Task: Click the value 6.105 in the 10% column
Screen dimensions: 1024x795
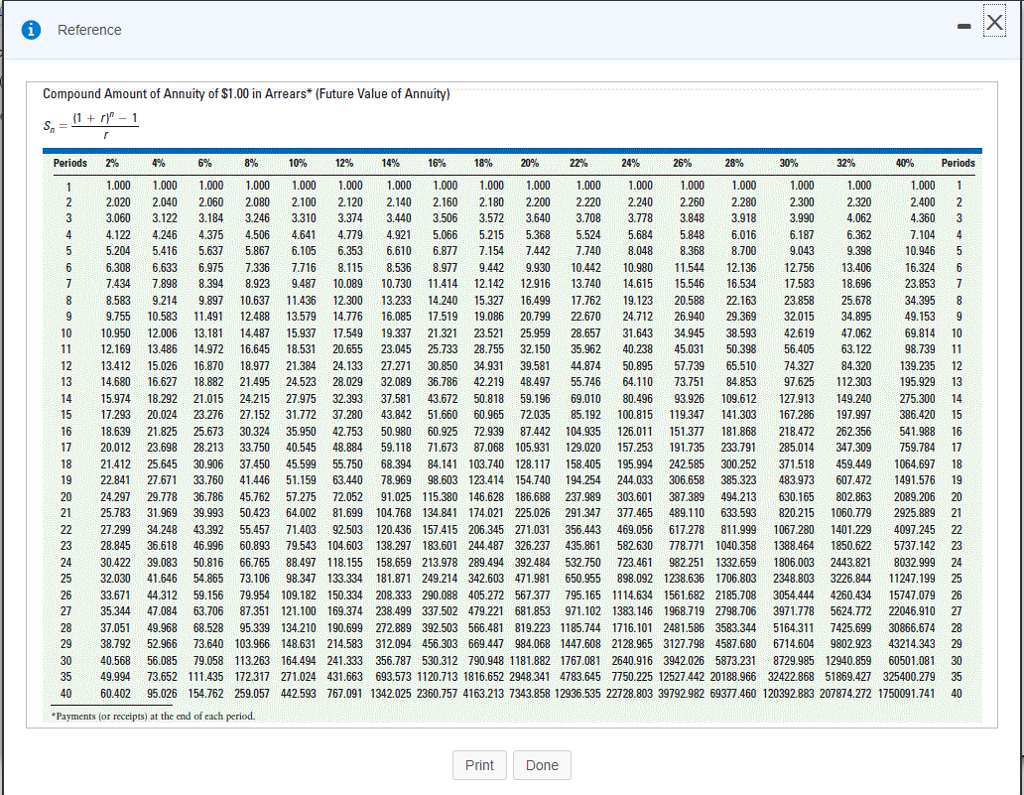Action: pyautogui.click(x=304, y=251)
